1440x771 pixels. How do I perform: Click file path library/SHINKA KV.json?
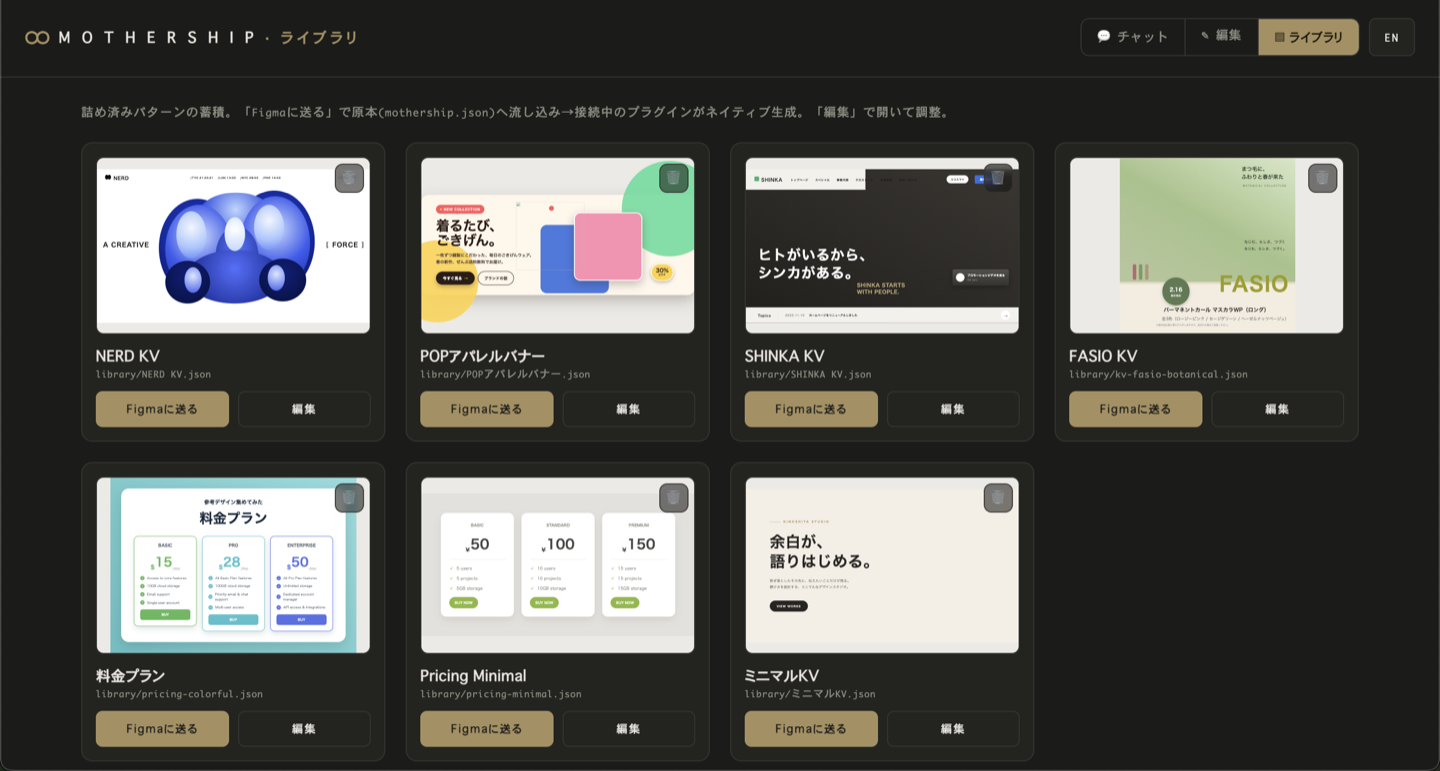808,375
